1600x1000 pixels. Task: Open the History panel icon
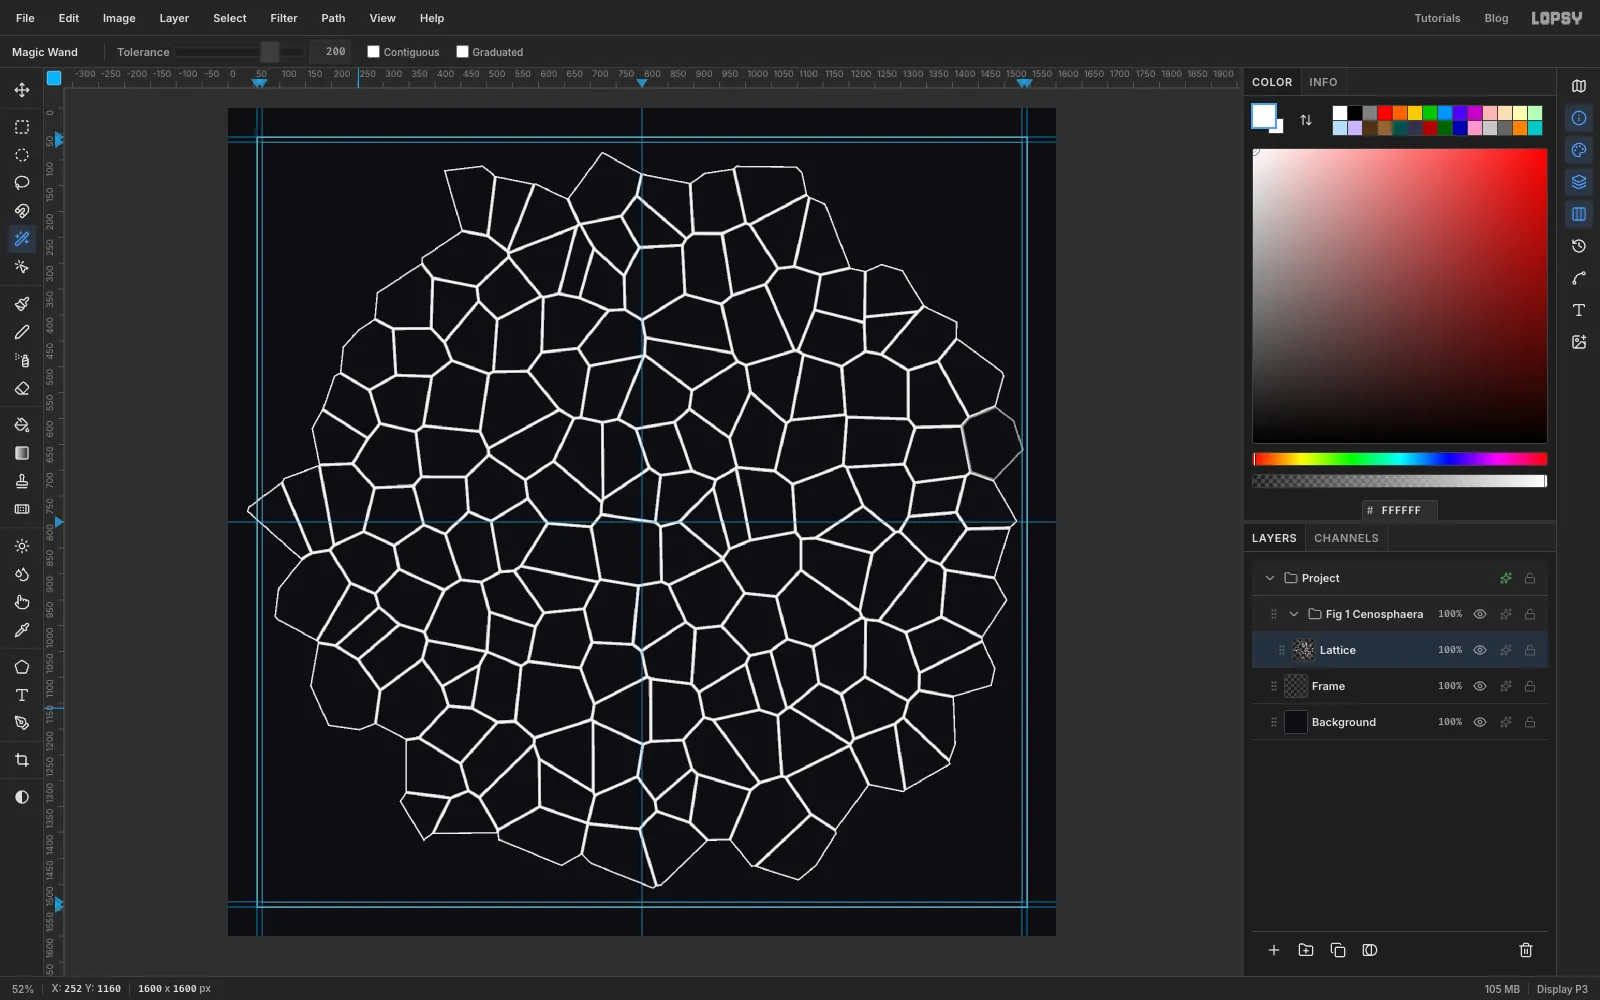(x=1579, y=246)
